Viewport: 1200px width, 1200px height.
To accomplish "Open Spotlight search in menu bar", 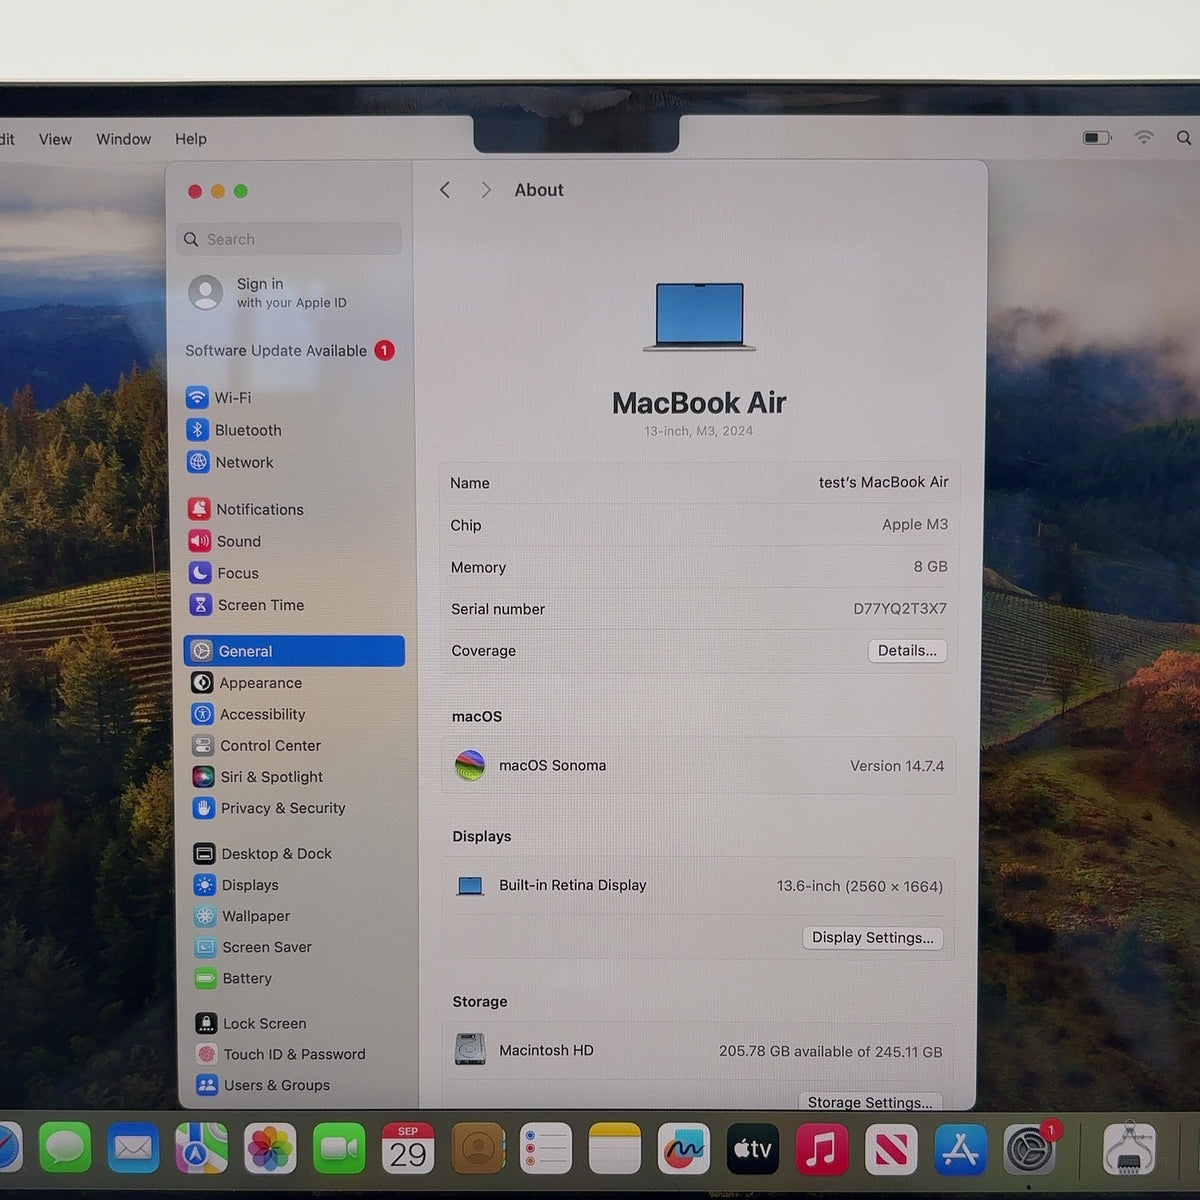I will coord(1184,138).
